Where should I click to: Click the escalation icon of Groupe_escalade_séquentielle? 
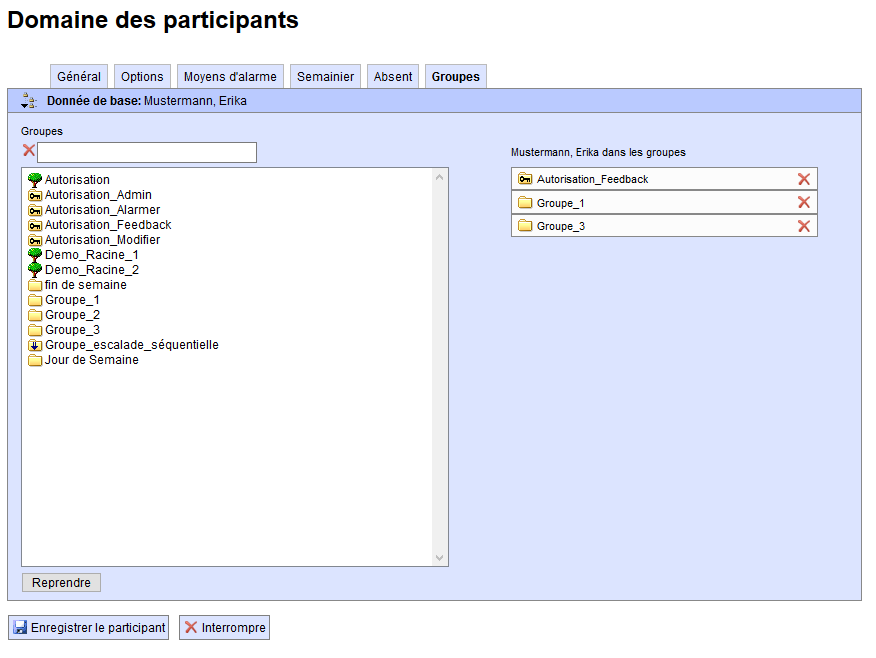tap(35, 345)
